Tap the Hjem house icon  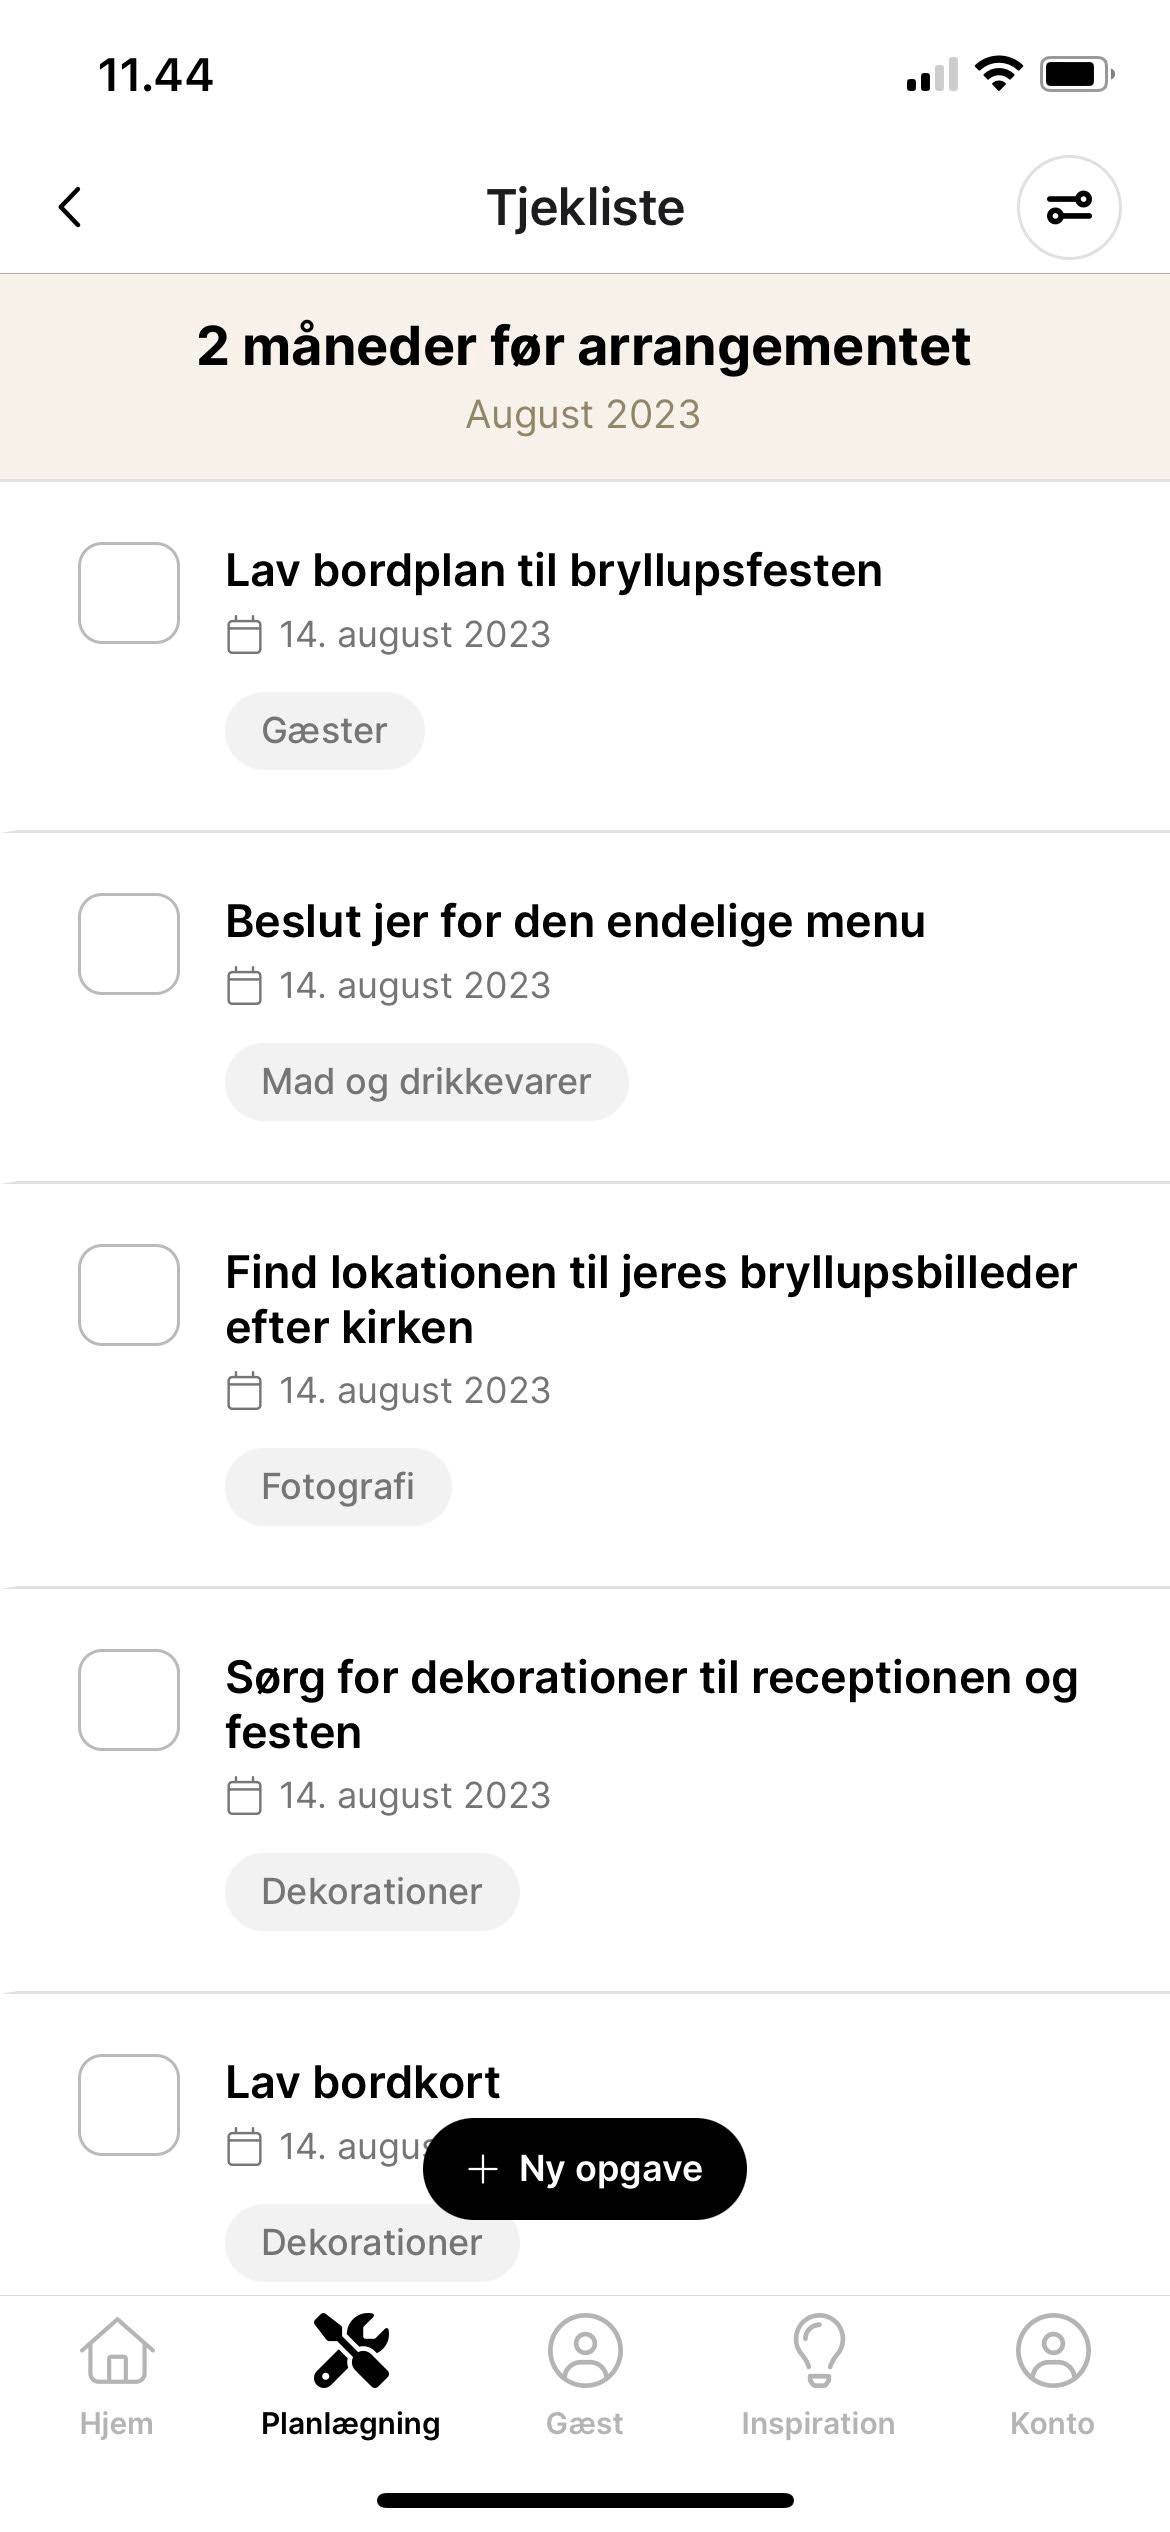(x=117, y=2350)
